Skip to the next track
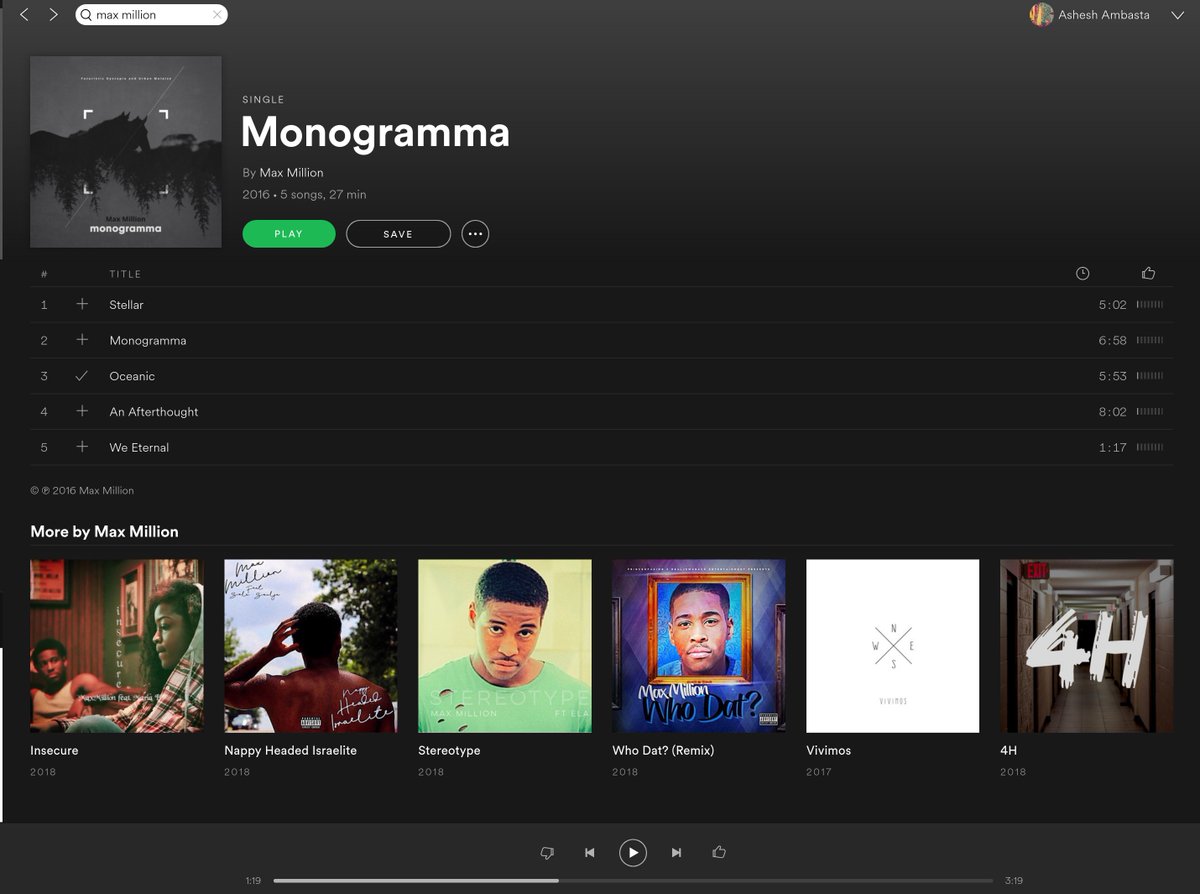The height and width of the screenshot is (894, 1200). pos(676,853)
